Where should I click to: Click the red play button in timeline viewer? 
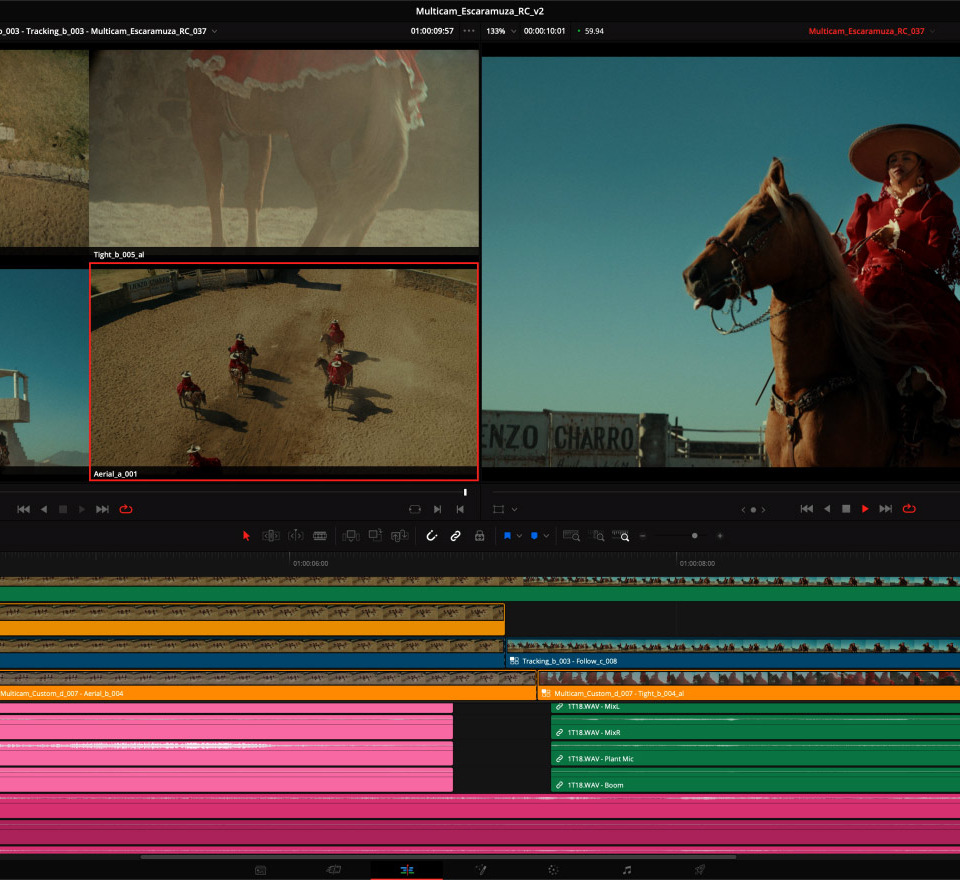[865, 508]
